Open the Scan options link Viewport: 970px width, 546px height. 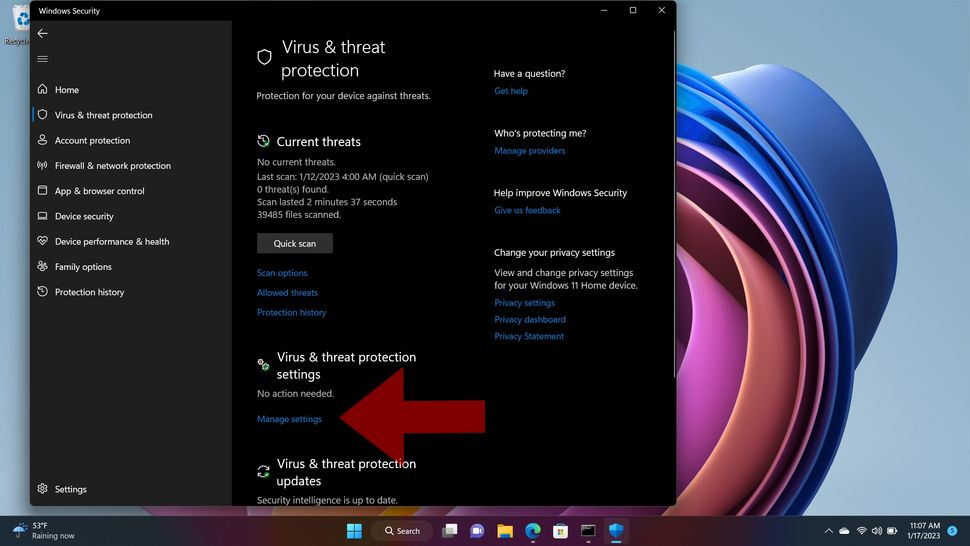click(282, 273)
